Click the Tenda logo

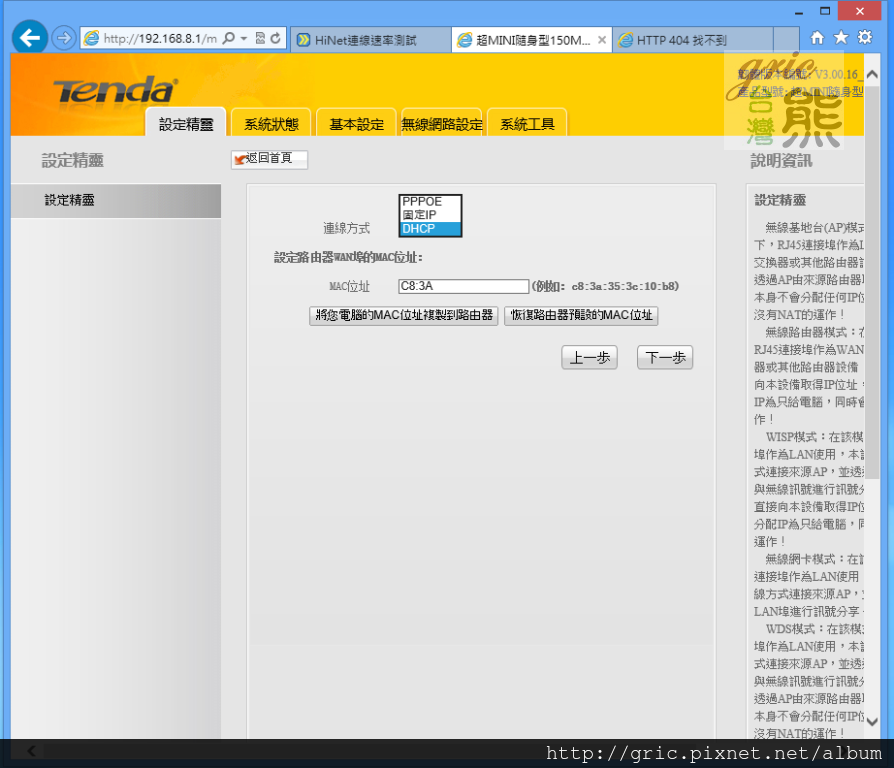pos(115,90)
